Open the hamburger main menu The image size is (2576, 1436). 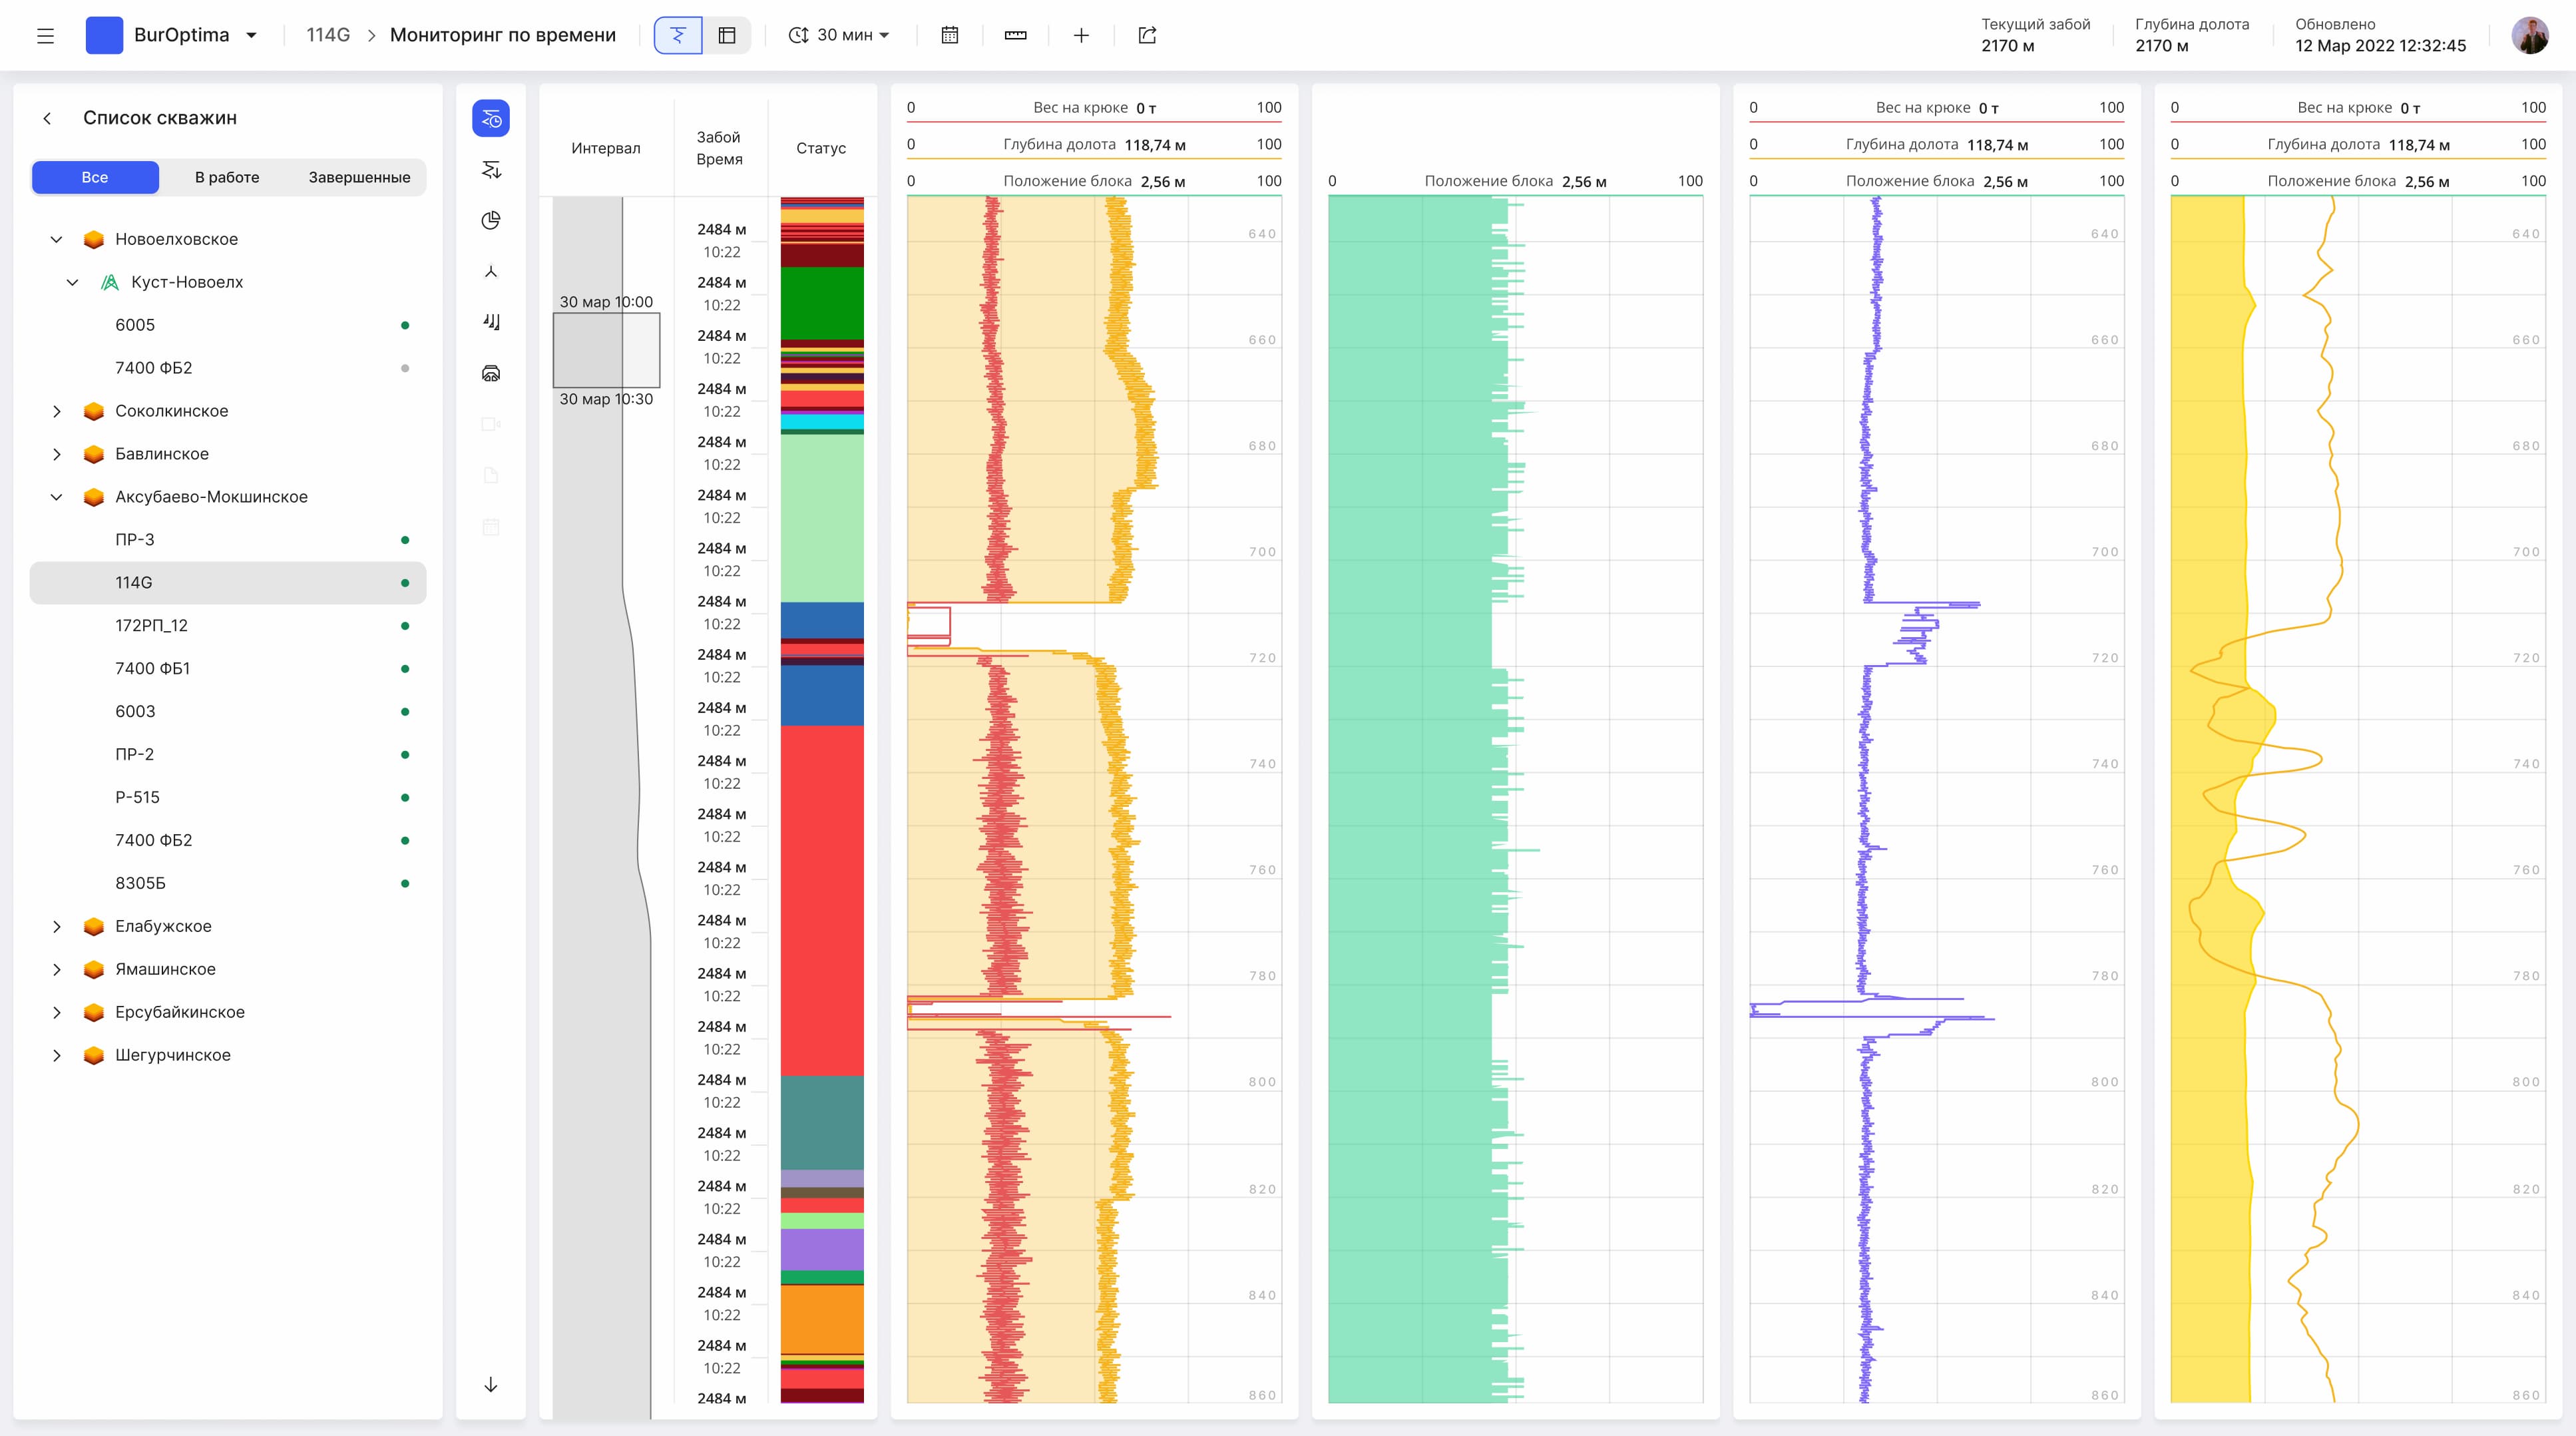(45, 36)
